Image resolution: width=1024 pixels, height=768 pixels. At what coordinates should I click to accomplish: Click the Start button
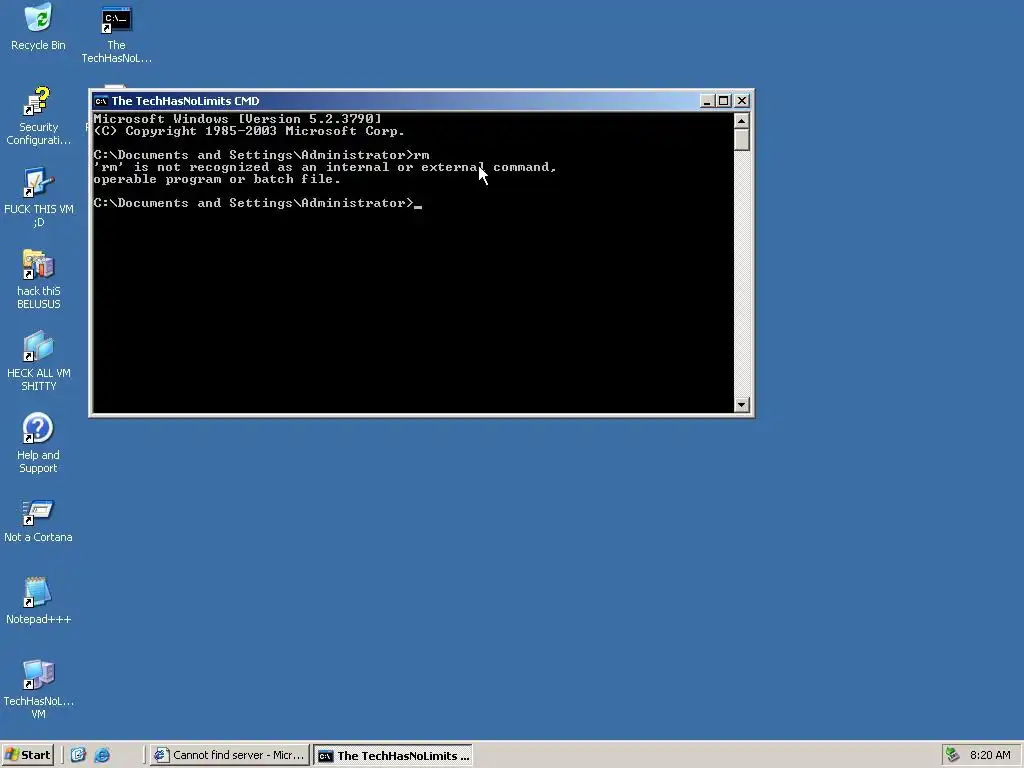tap(27, 755)
